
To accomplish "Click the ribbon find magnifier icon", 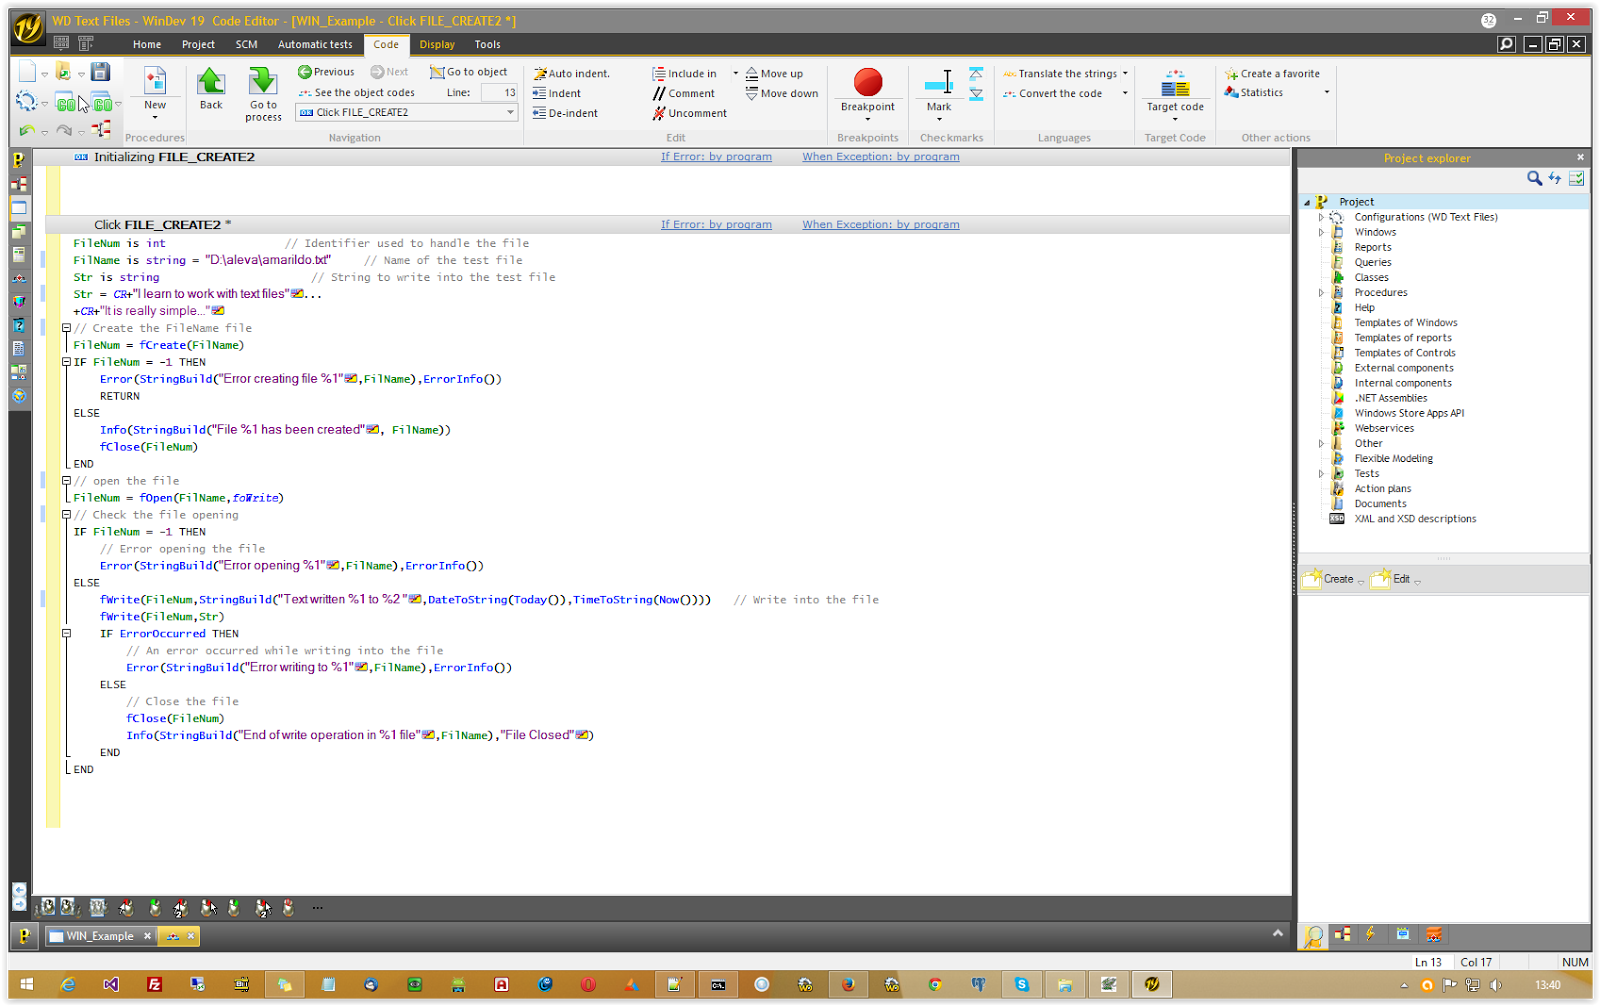I will (x=1506, y=44).
